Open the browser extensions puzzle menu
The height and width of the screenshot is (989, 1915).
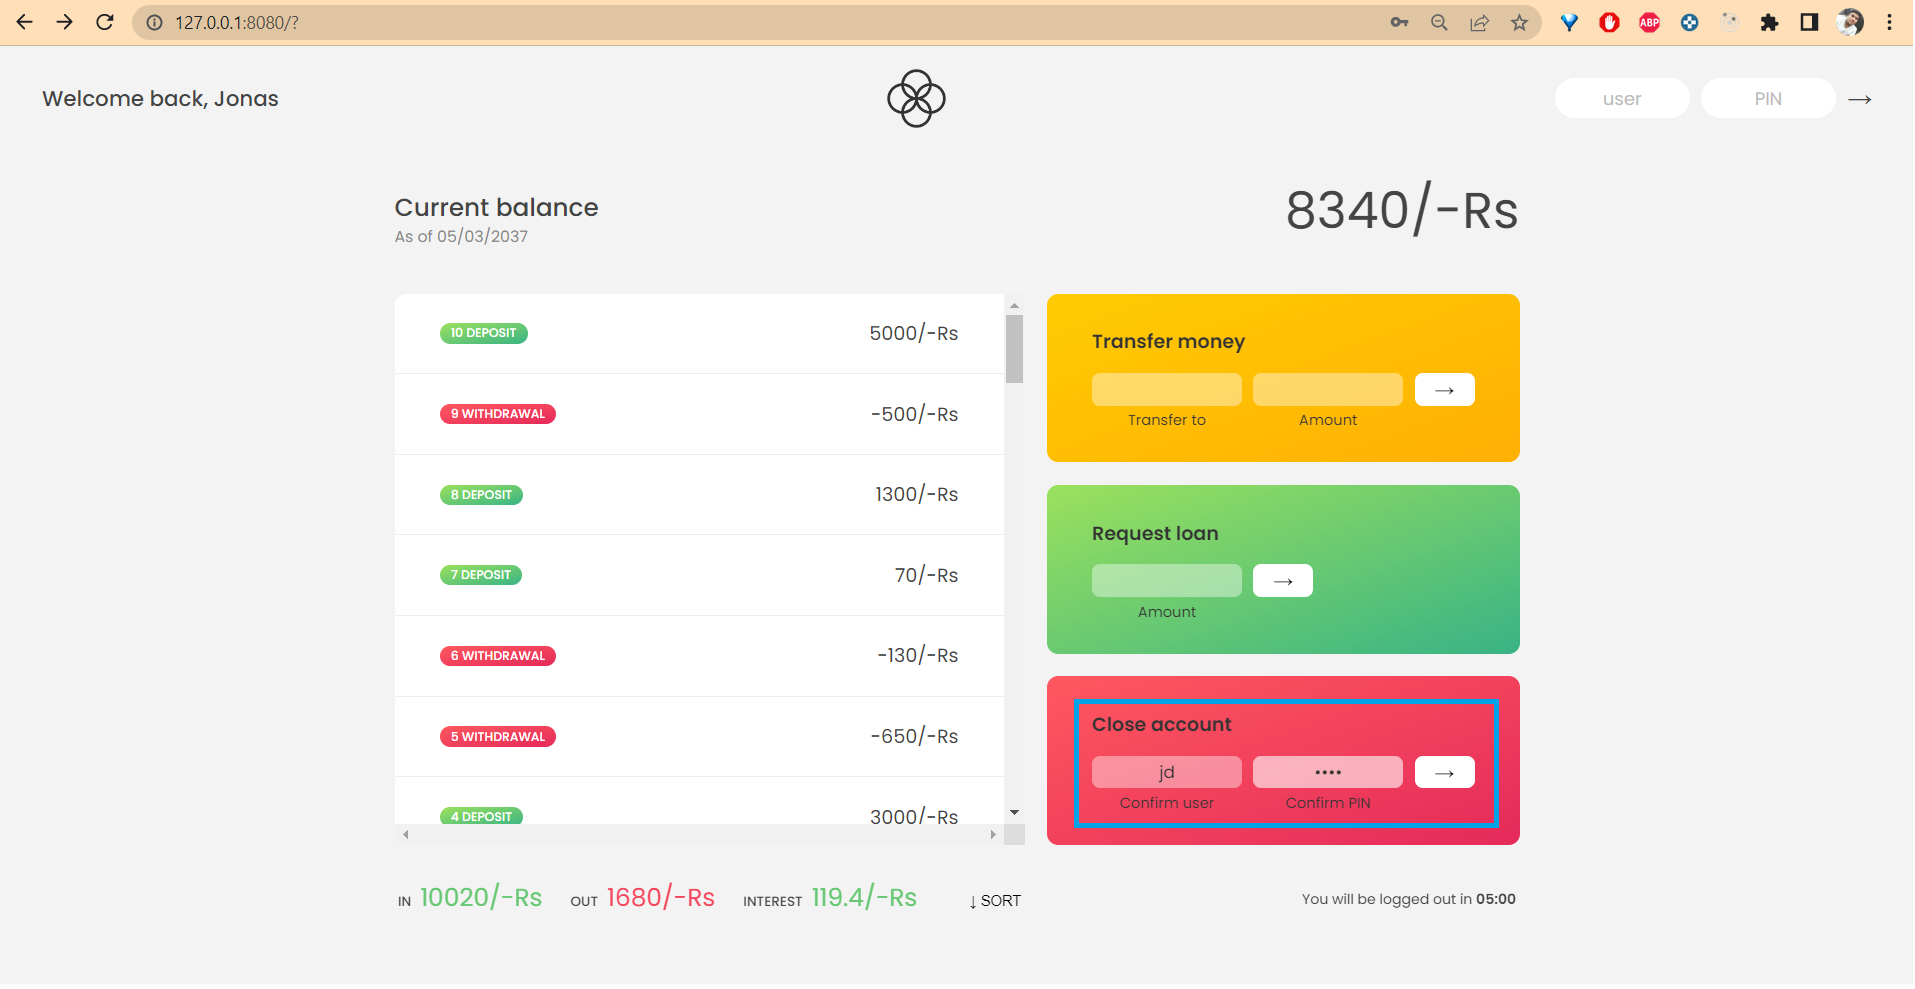pyautogui.click(x=1769, y=22)
